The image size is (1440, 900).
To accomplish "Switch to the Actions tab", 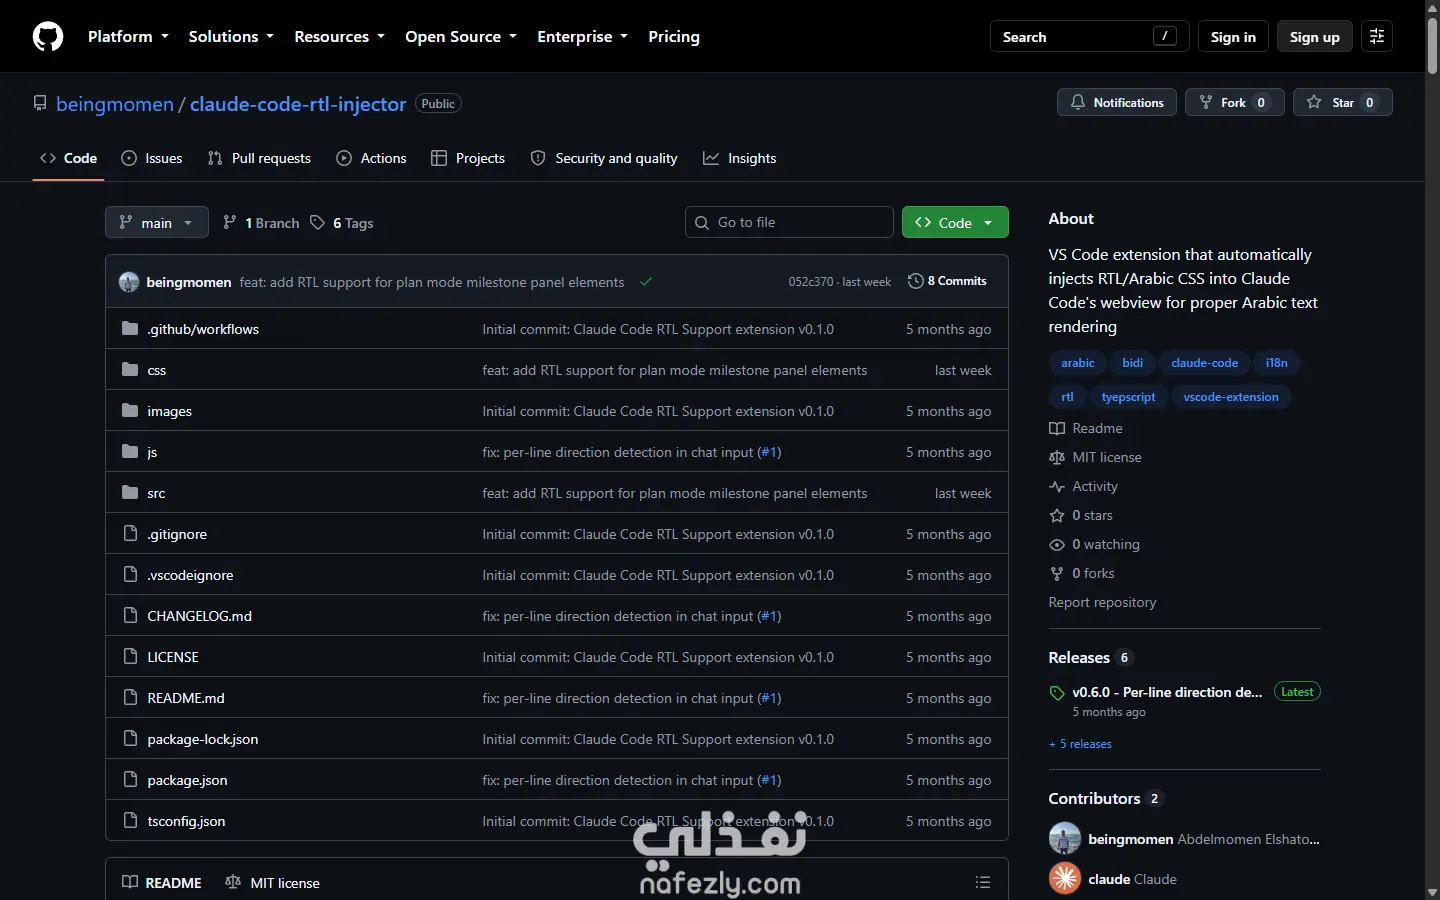I will point(372,158).
